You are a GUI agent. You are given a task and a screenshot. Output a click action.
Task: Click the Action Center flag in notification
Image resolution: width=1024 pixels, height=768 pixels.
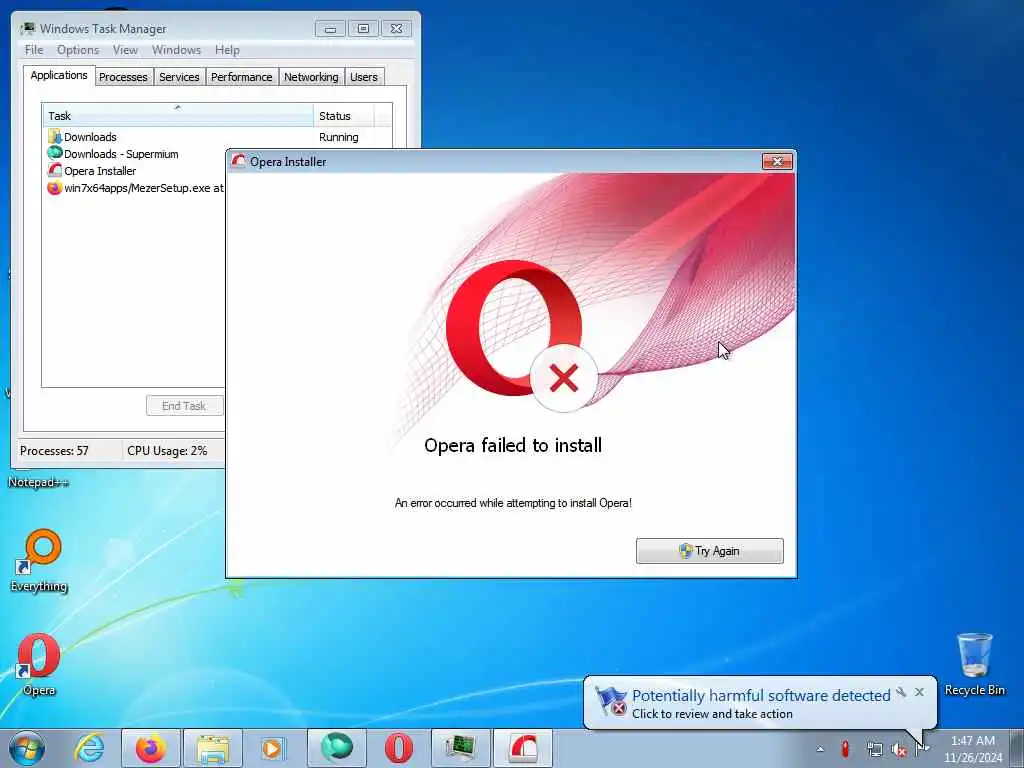(x=611, y=701)
